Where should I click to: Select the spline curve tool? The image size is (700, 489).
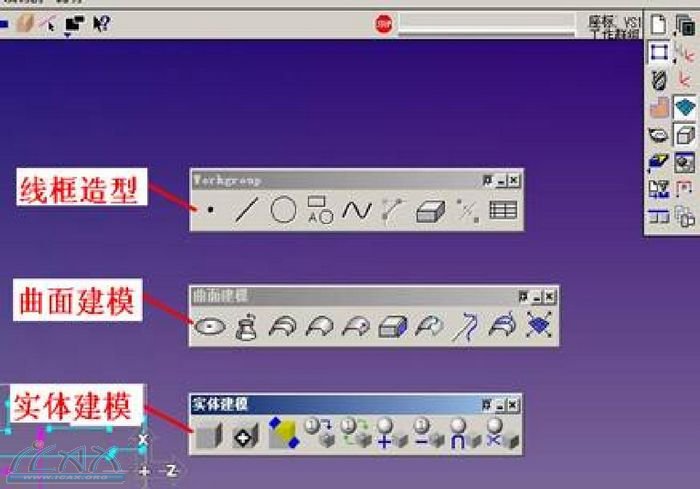coord(357,210)
